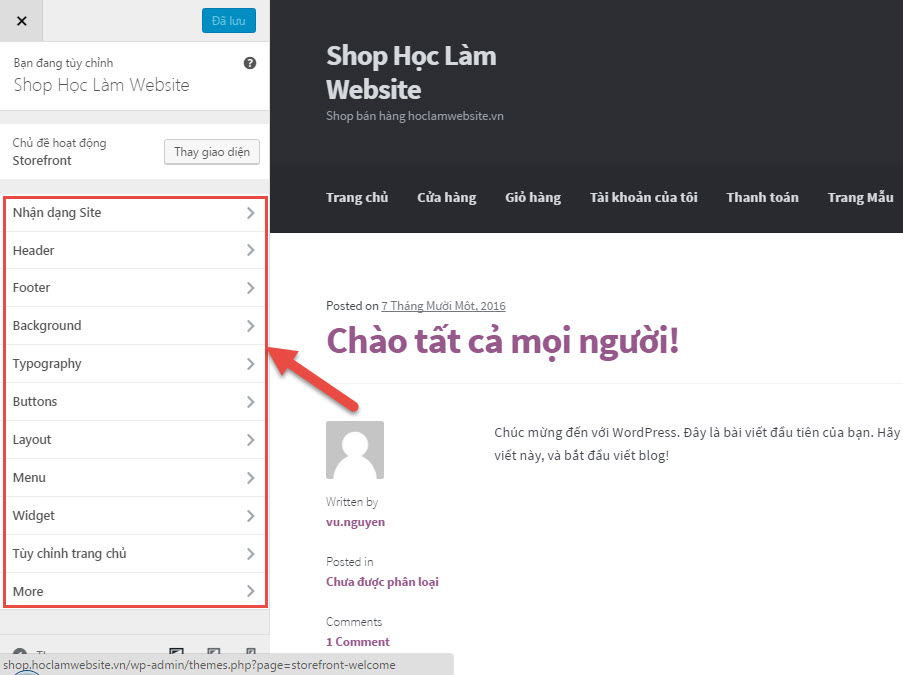Image resolution: width=903 pixels, height=675 pixels.
Task: Open the Tùy chỉnh trang chủ section
Action: coord(135,553)
